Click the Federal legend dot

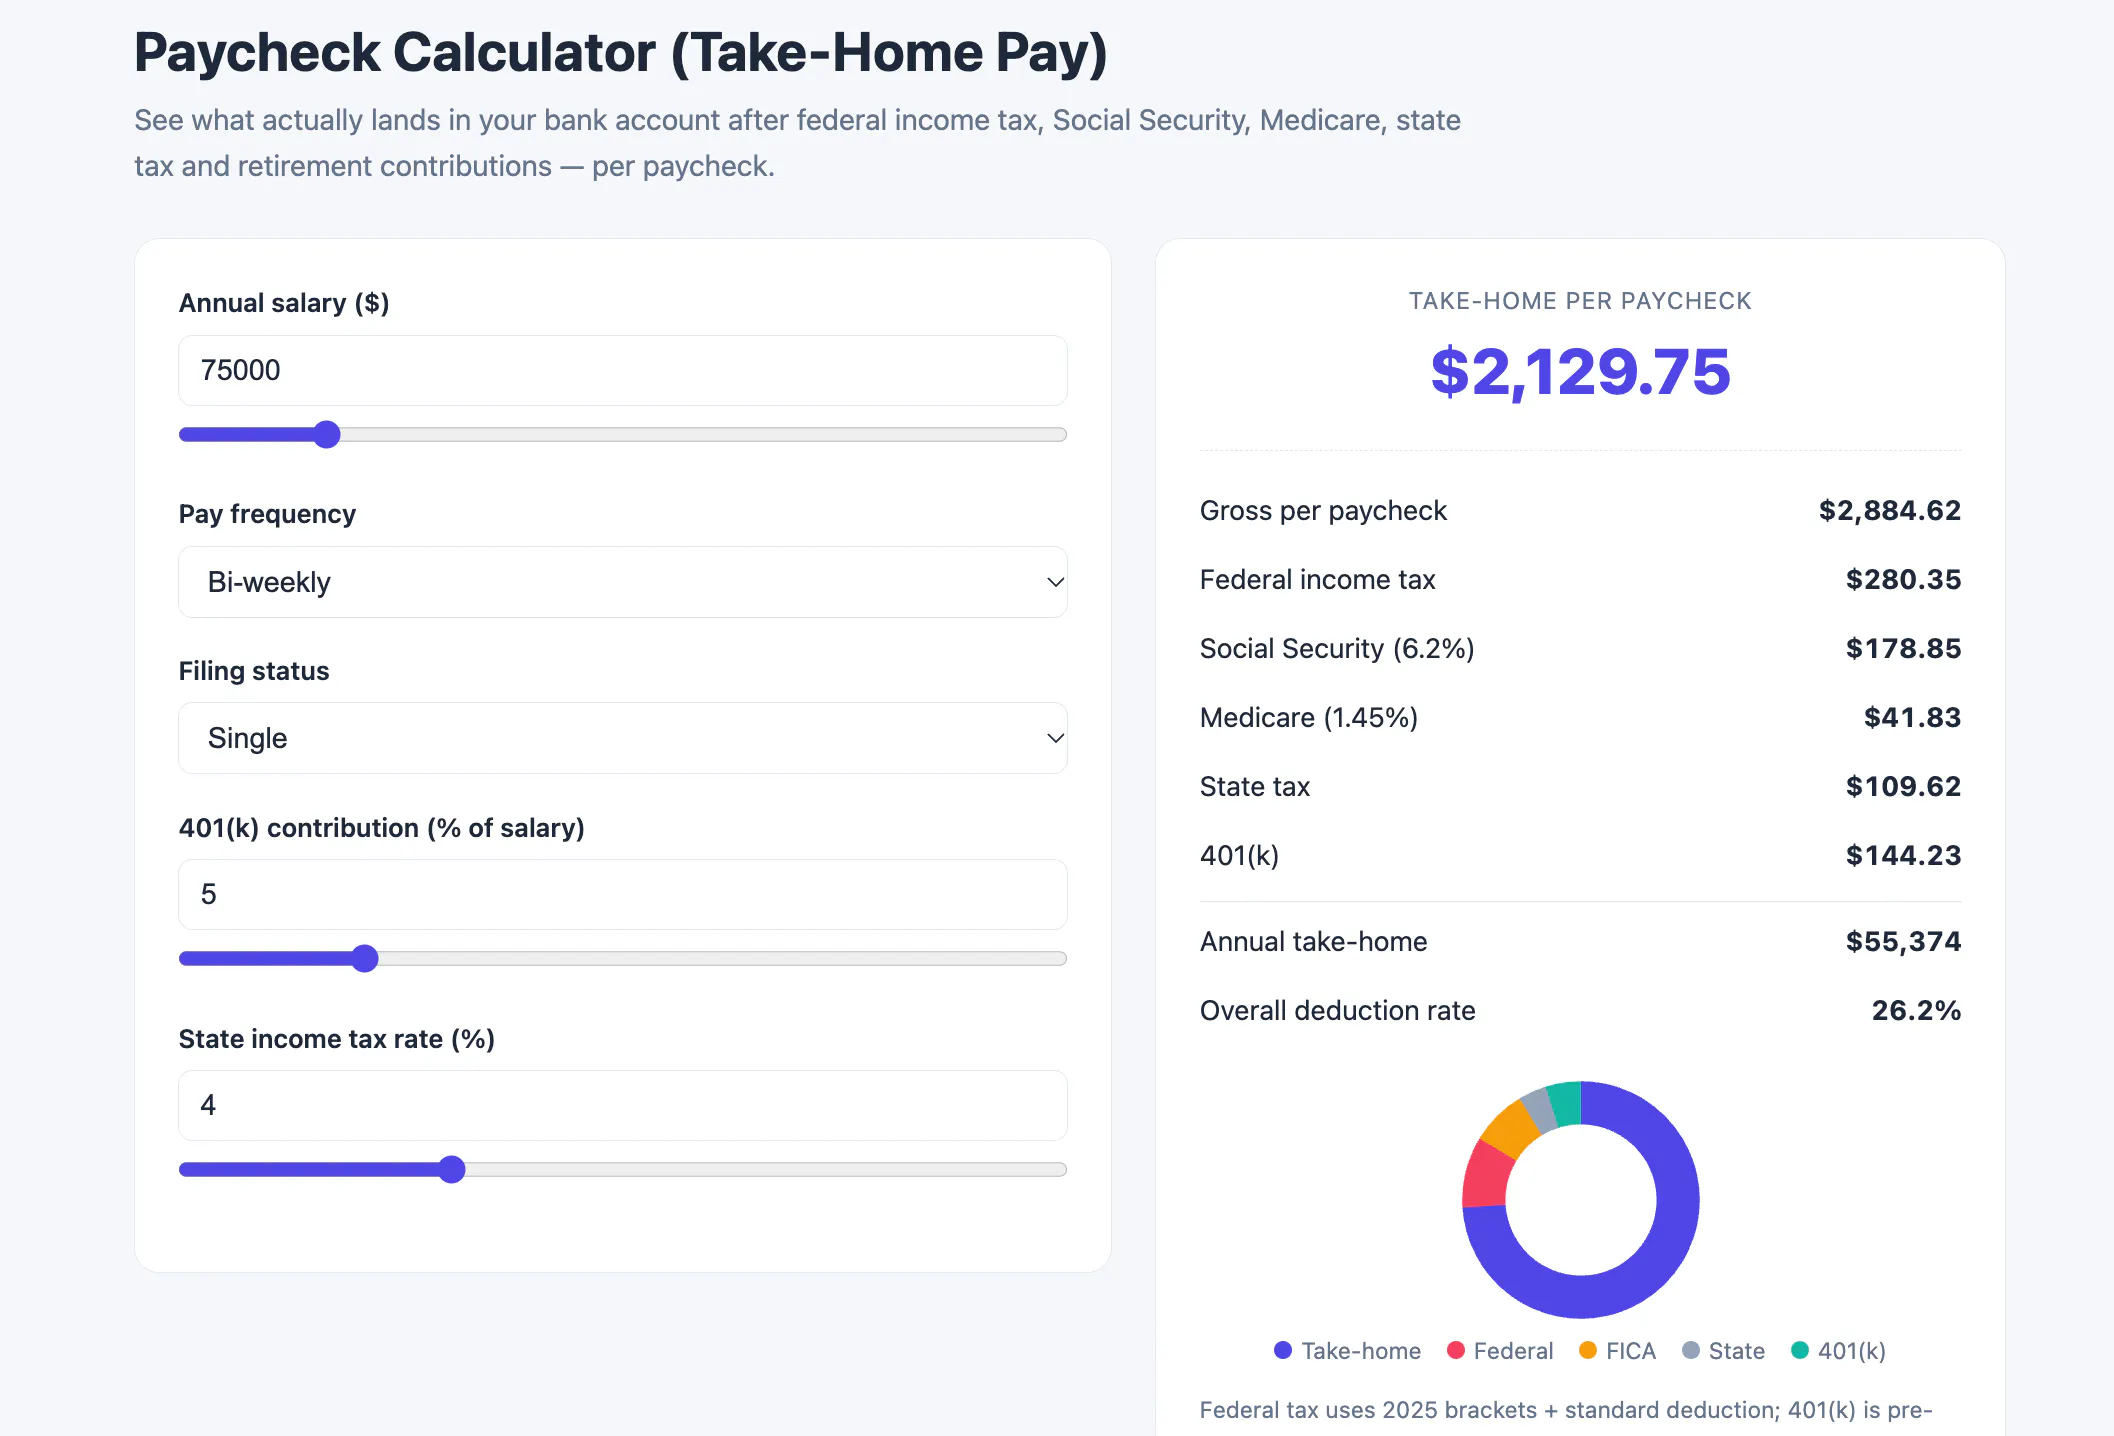[x=1456, y=1350]
